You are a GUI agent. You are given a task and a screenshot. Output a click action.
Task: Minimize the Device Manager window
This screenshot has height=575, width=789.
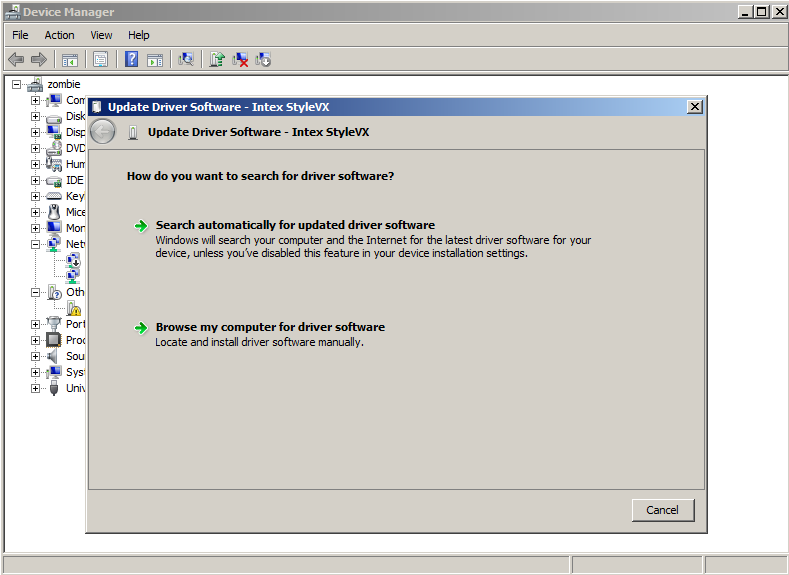[x=746, y=12]
